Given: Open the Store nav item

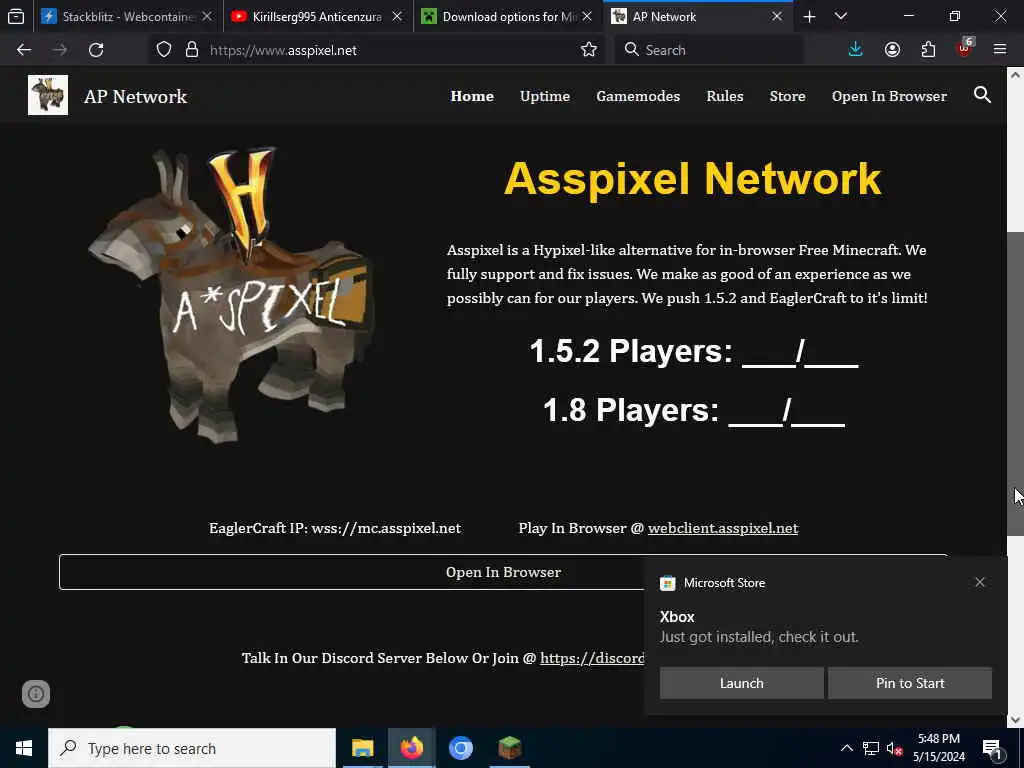Looking at the screenshot, I should point(788,96).
